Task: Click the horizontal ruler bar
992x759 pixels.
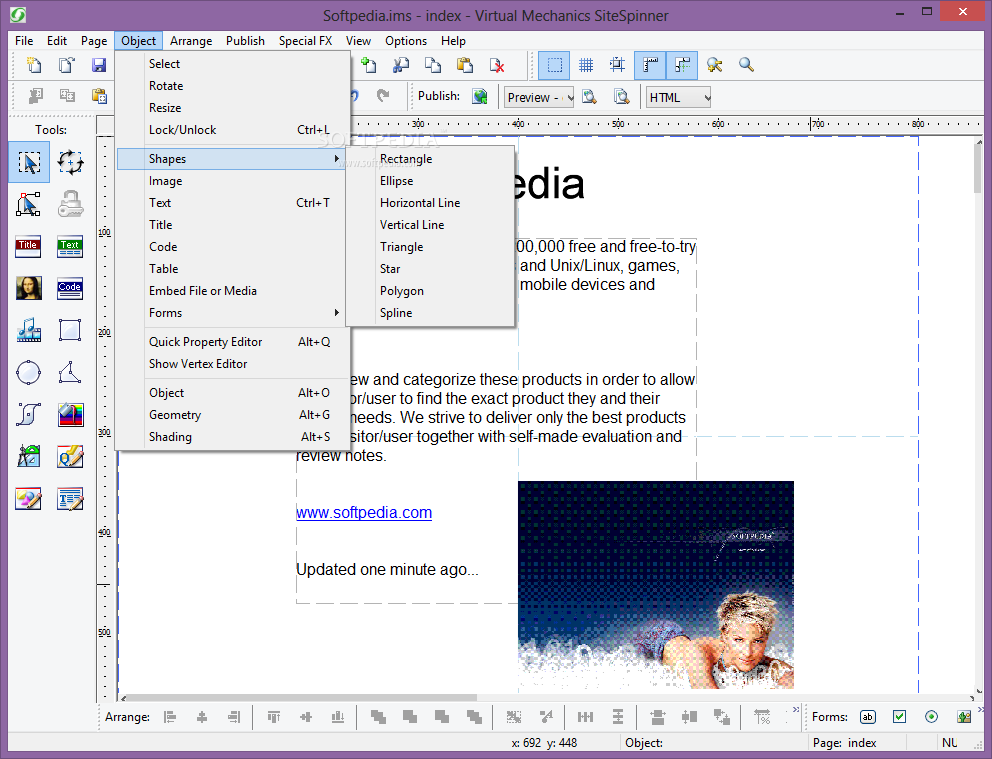Action: pos(549,124)
